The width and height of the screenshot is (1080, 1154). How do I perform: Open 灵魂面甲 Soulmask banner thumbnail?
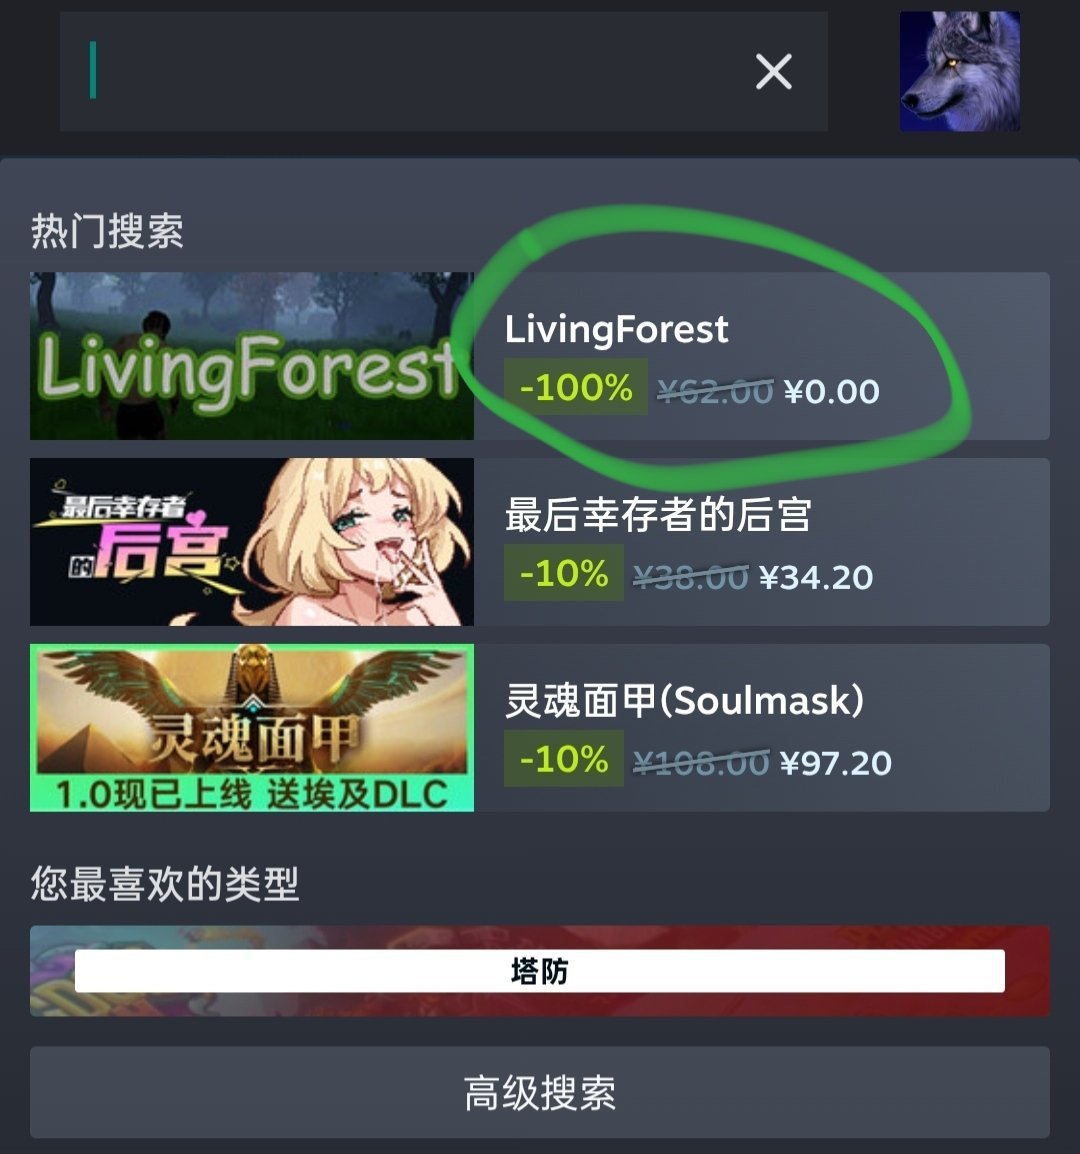252,728
